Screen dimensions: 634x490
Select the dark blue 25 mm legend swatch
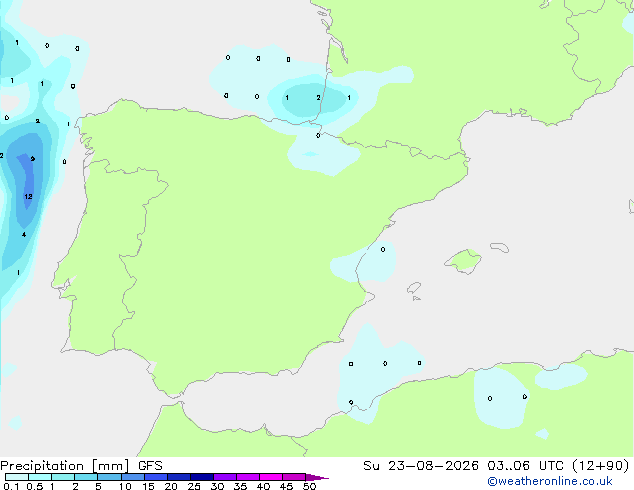[202, 477]
